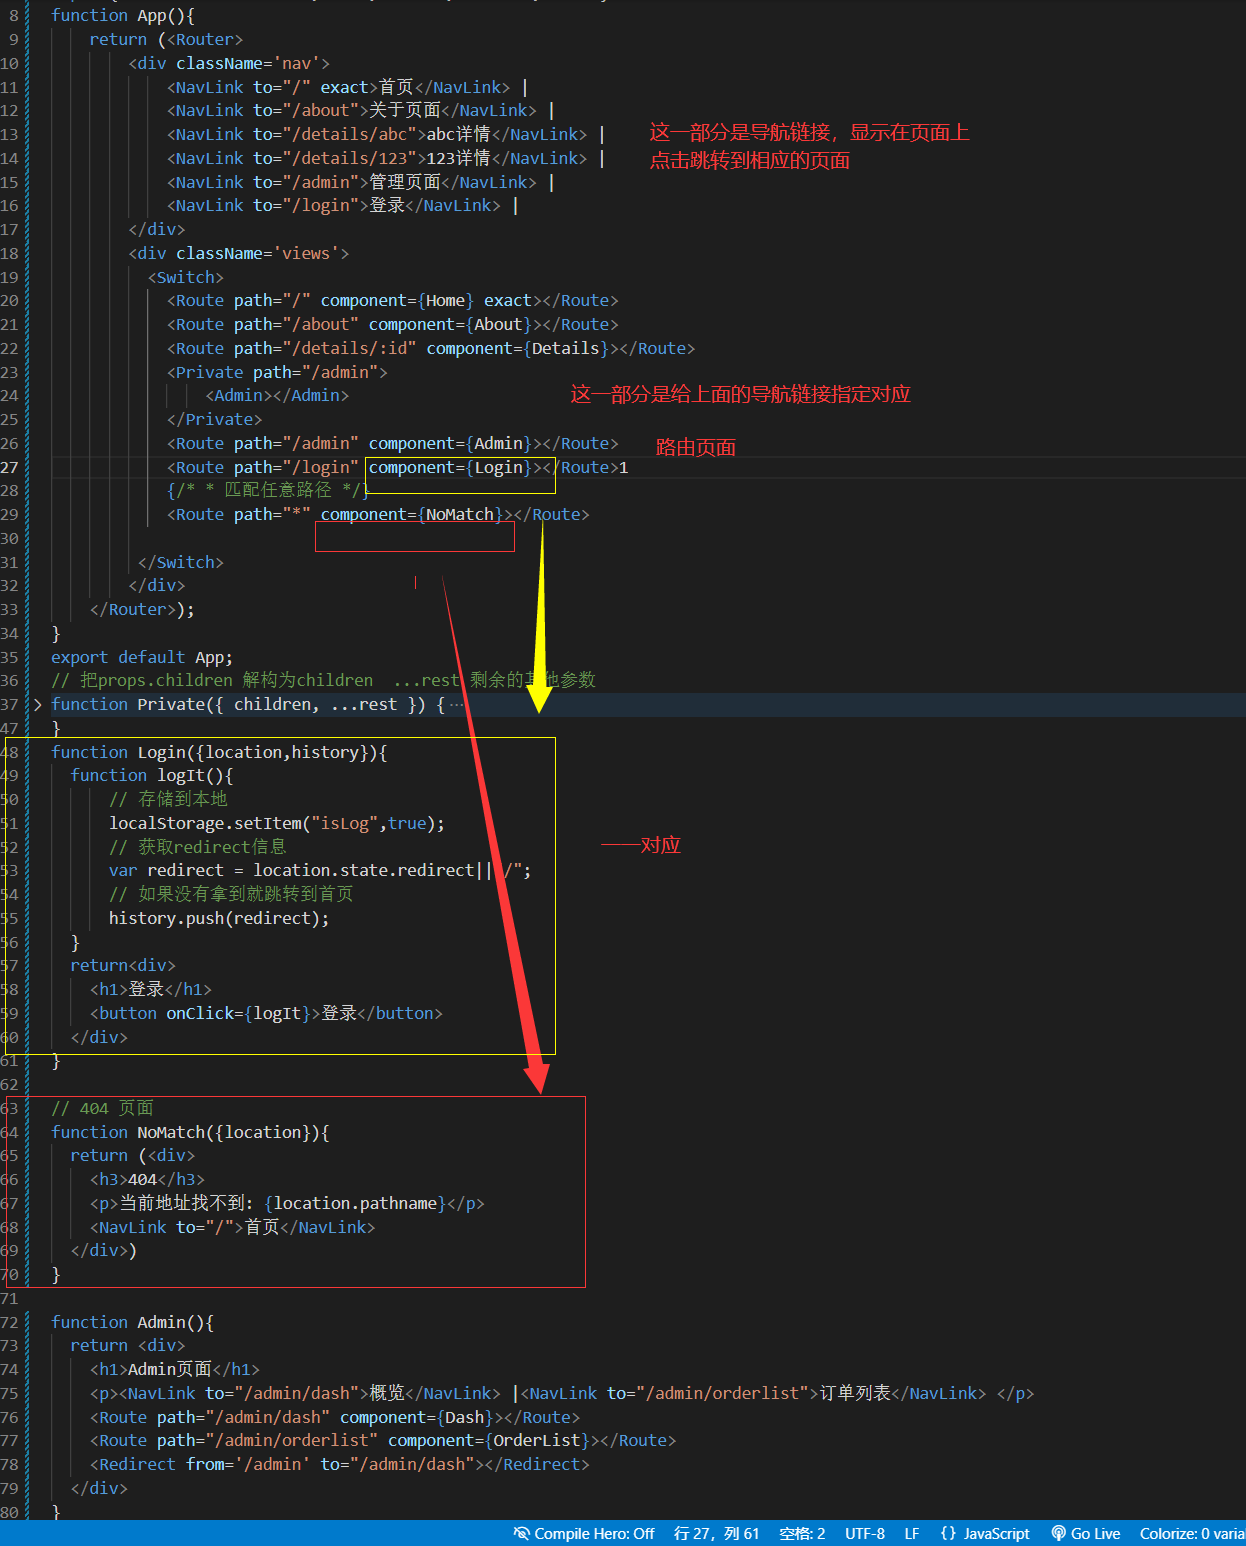1246x1546 pixels.
Task: Click Route path="/about" component={About} line
Action: [393, 324]
